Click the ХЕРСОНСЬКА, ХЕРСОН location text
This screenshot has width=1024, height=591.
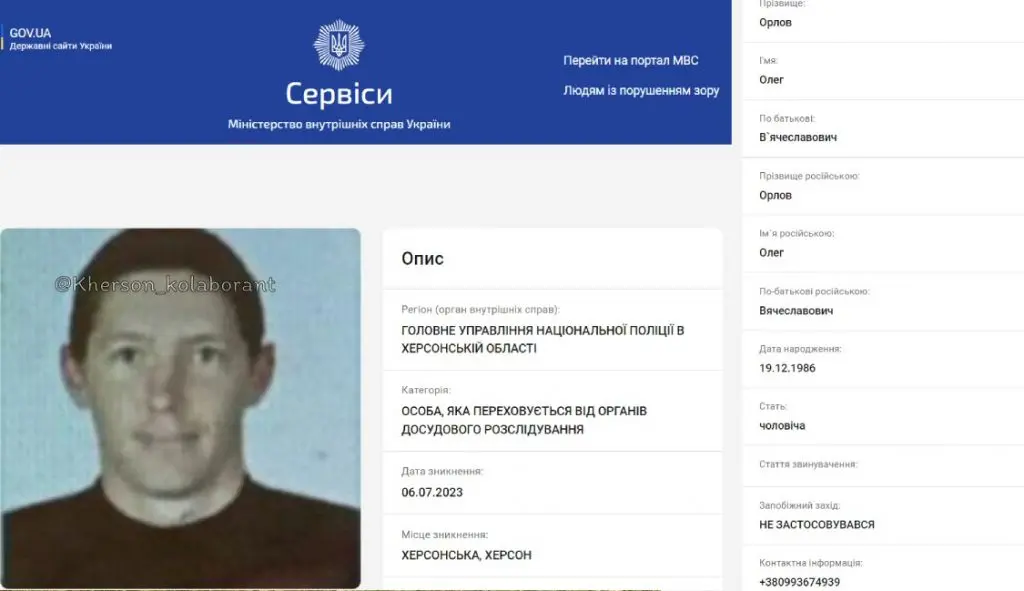(x=466, y=555)
